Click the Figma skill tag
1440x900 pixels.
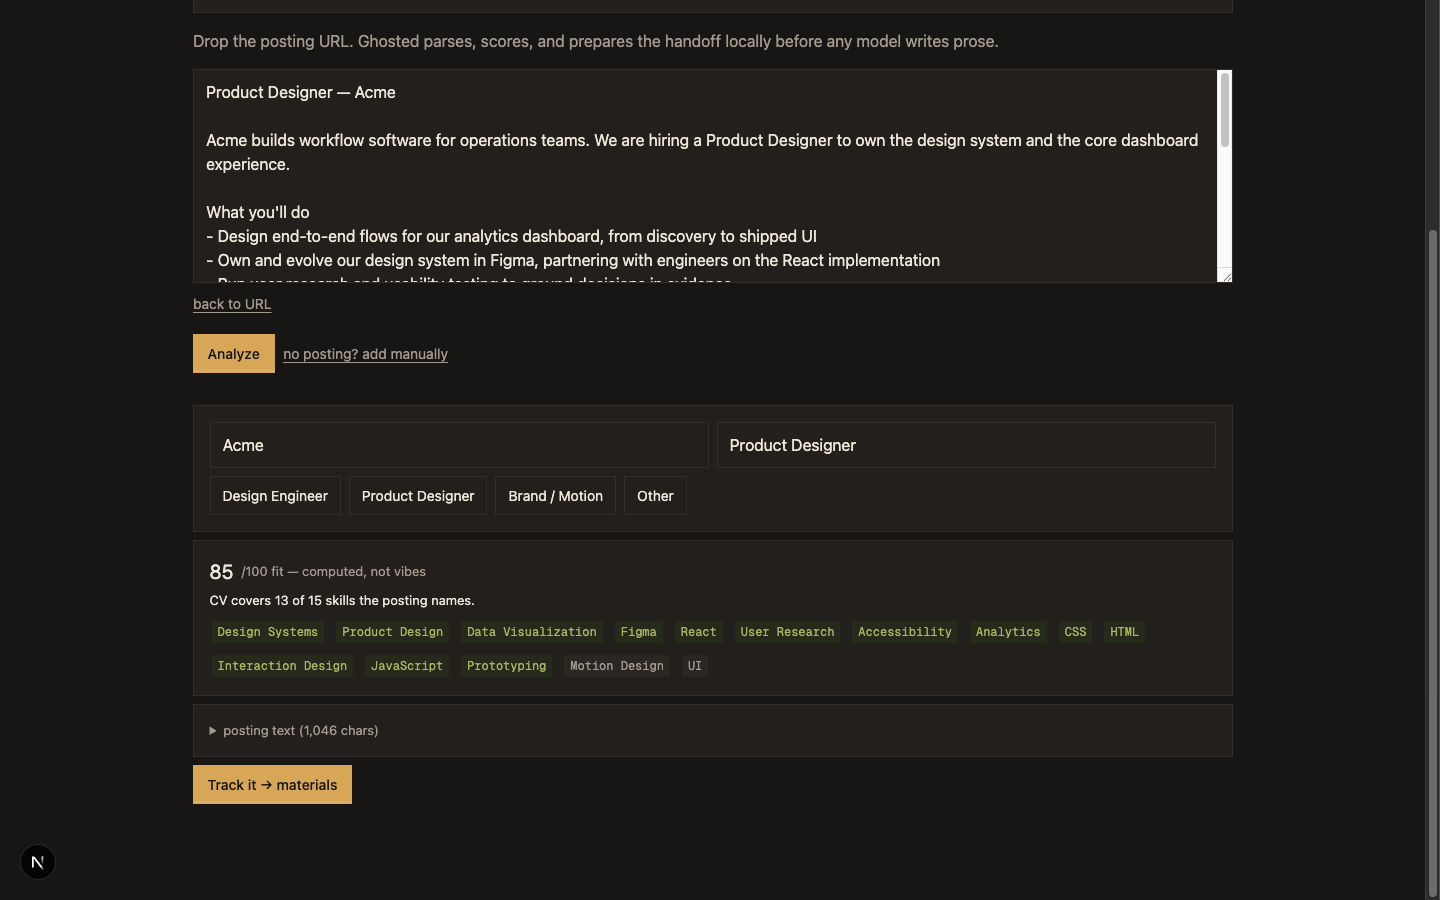pos(638,632)
